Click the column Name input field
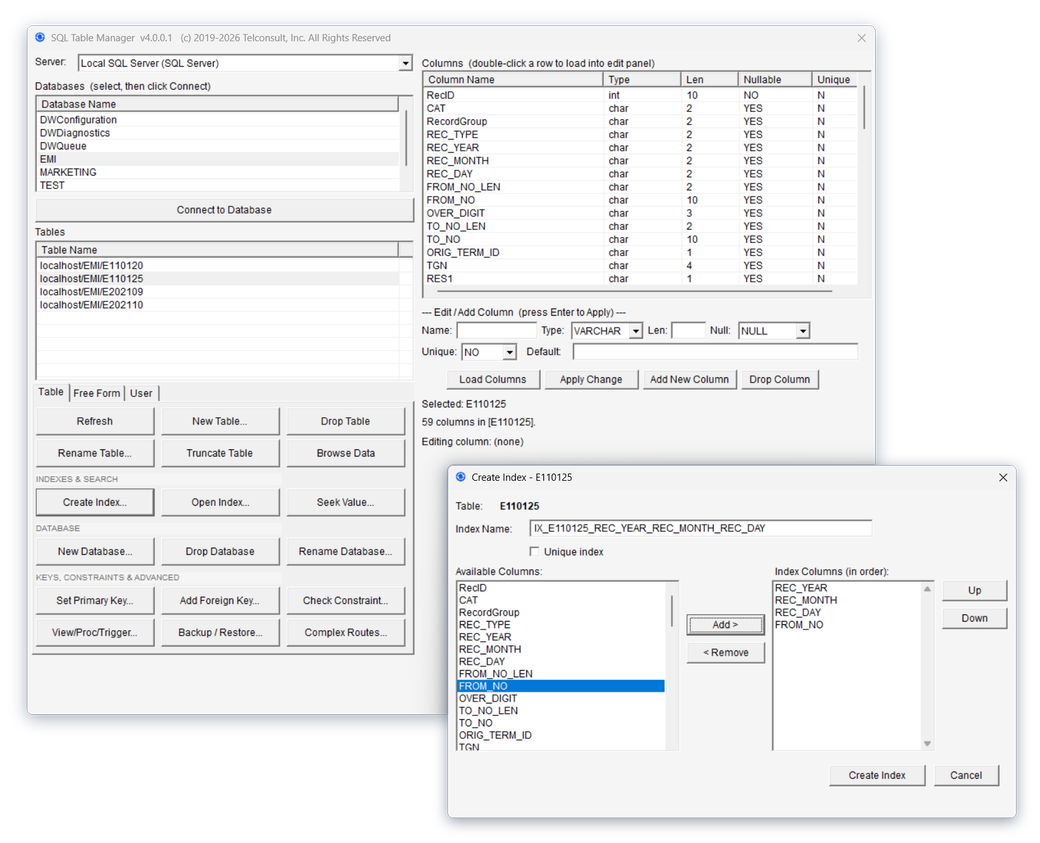Screen dimensions: 1040x843 coord(496,330)
